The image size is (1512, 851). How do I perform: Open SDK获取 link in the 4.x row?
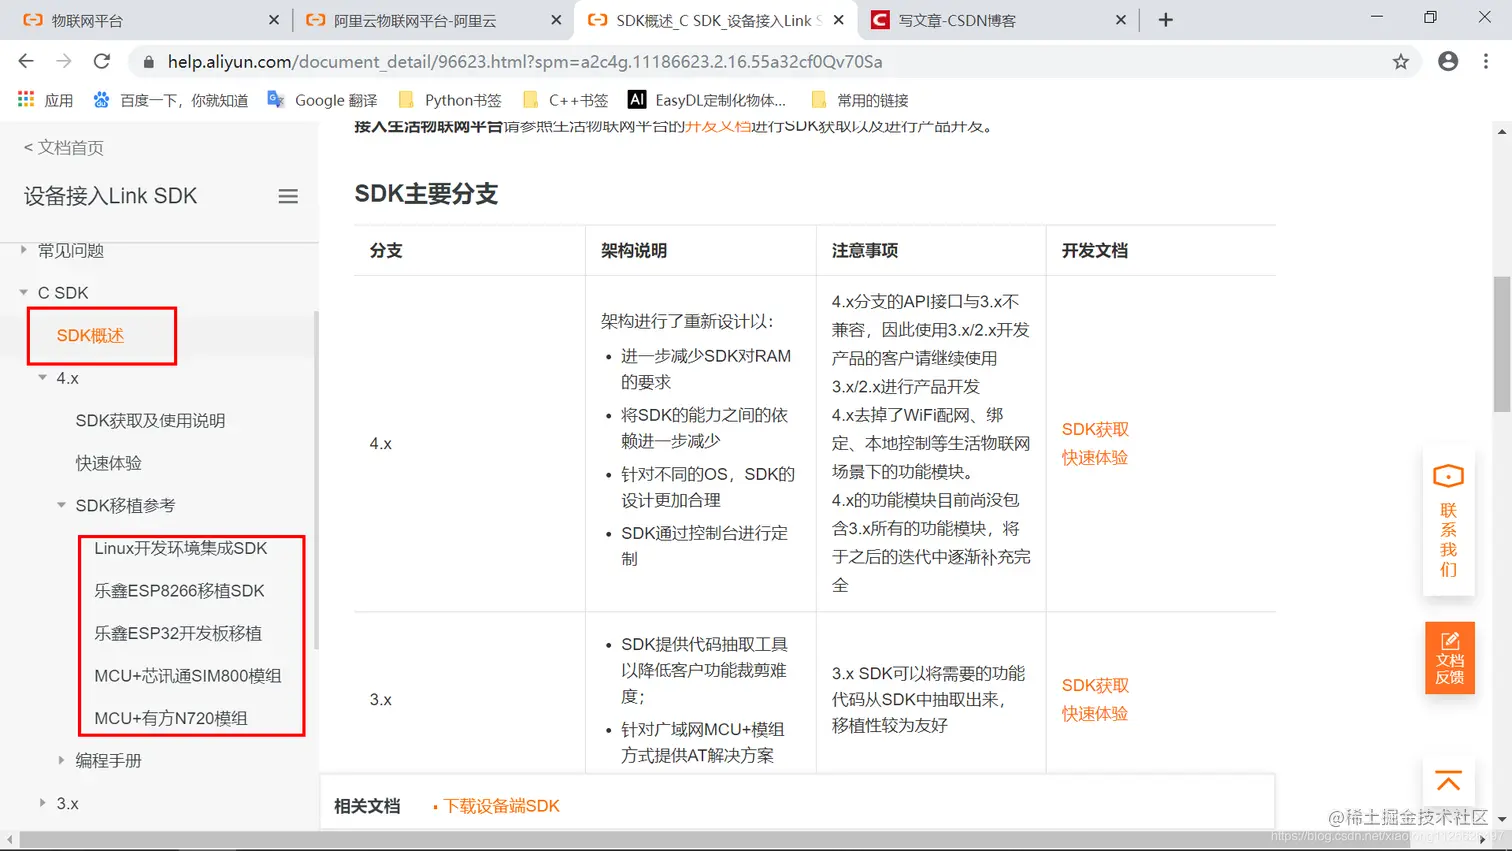[x=1095, y=429]
